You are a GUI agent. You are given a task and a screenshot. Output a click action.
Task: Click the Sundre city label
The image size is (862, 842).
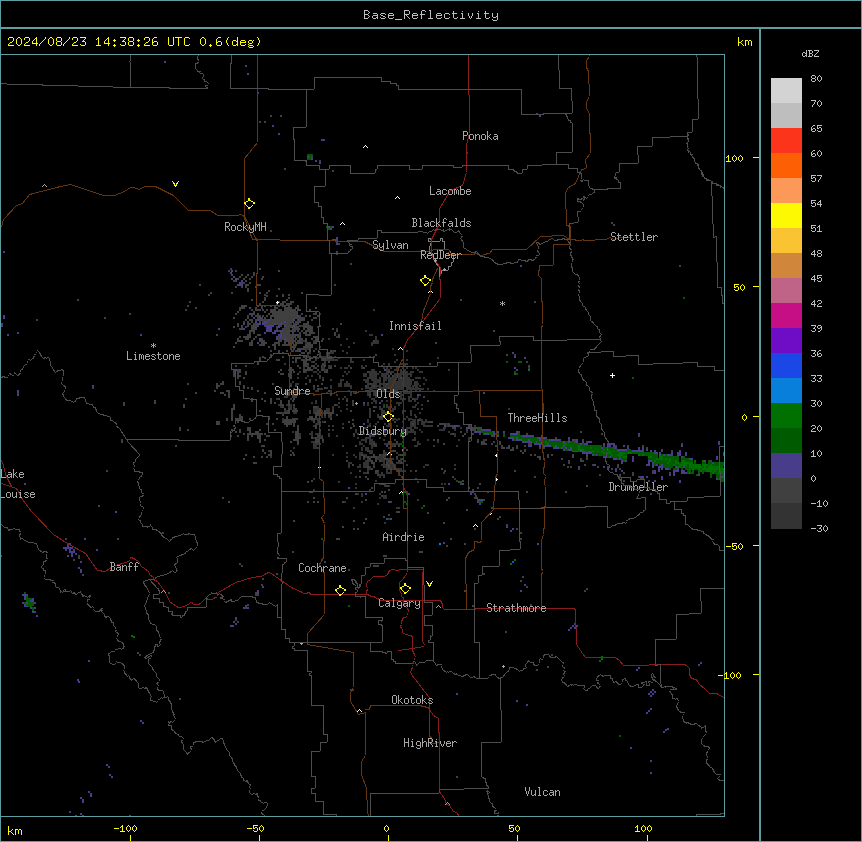[292, 391]
